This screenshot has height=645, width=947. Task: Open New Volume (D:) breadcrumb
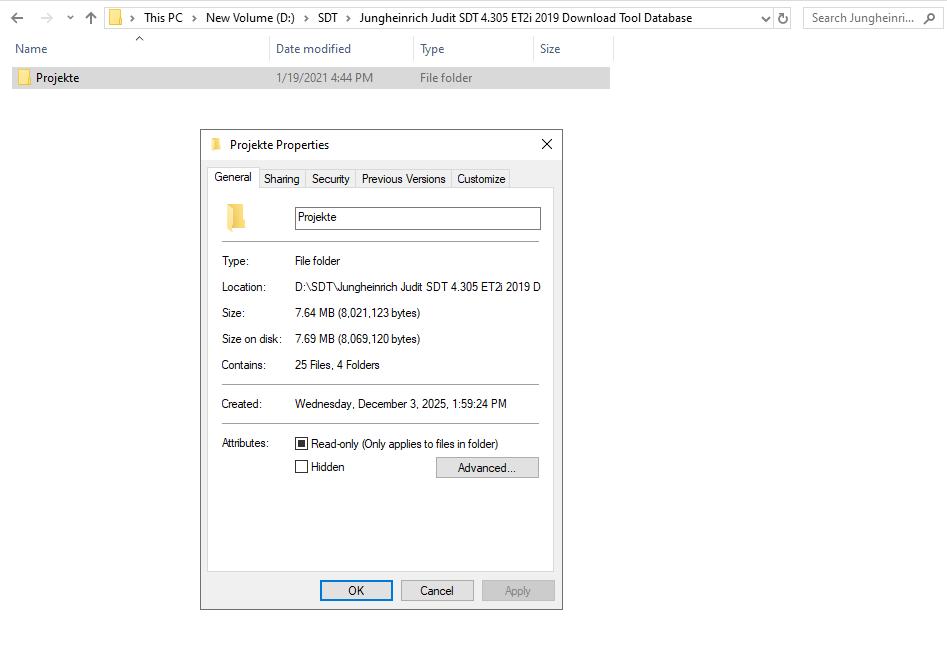pyautogui.click(x=250, y=18)
